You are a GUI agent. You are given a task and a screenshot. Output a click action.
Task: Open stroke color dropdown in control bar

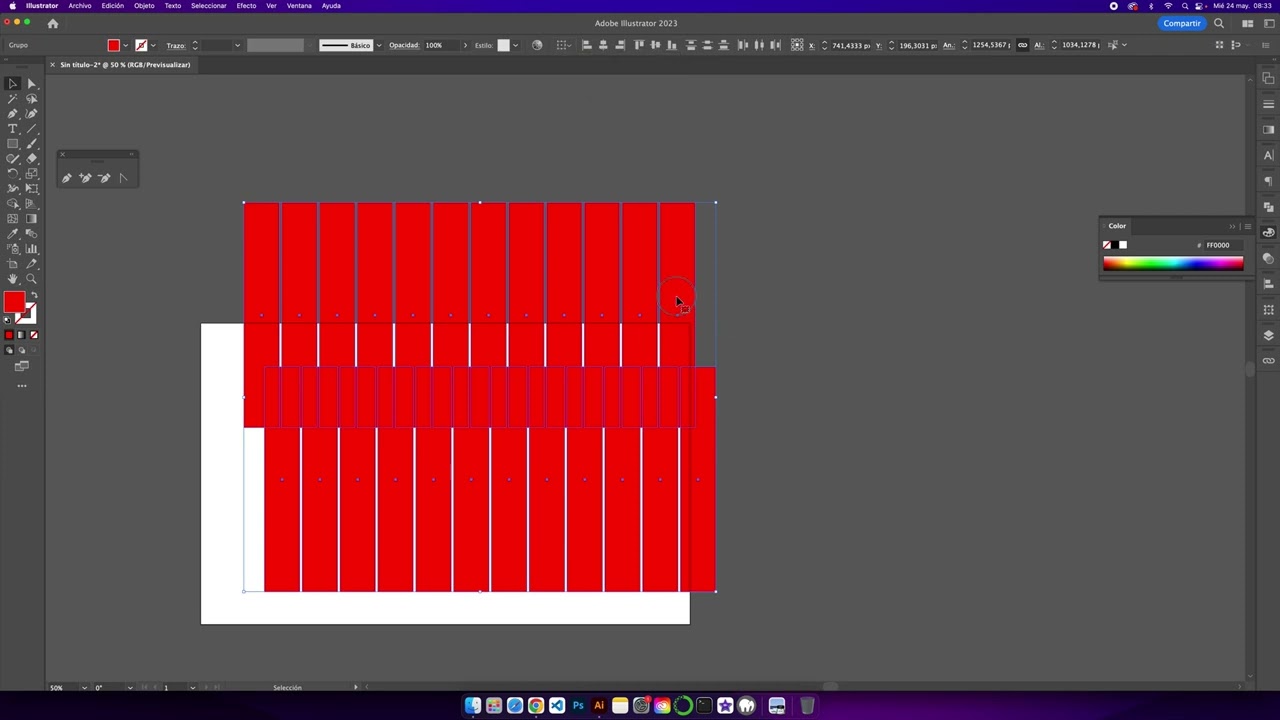click(x=153, y=45)
